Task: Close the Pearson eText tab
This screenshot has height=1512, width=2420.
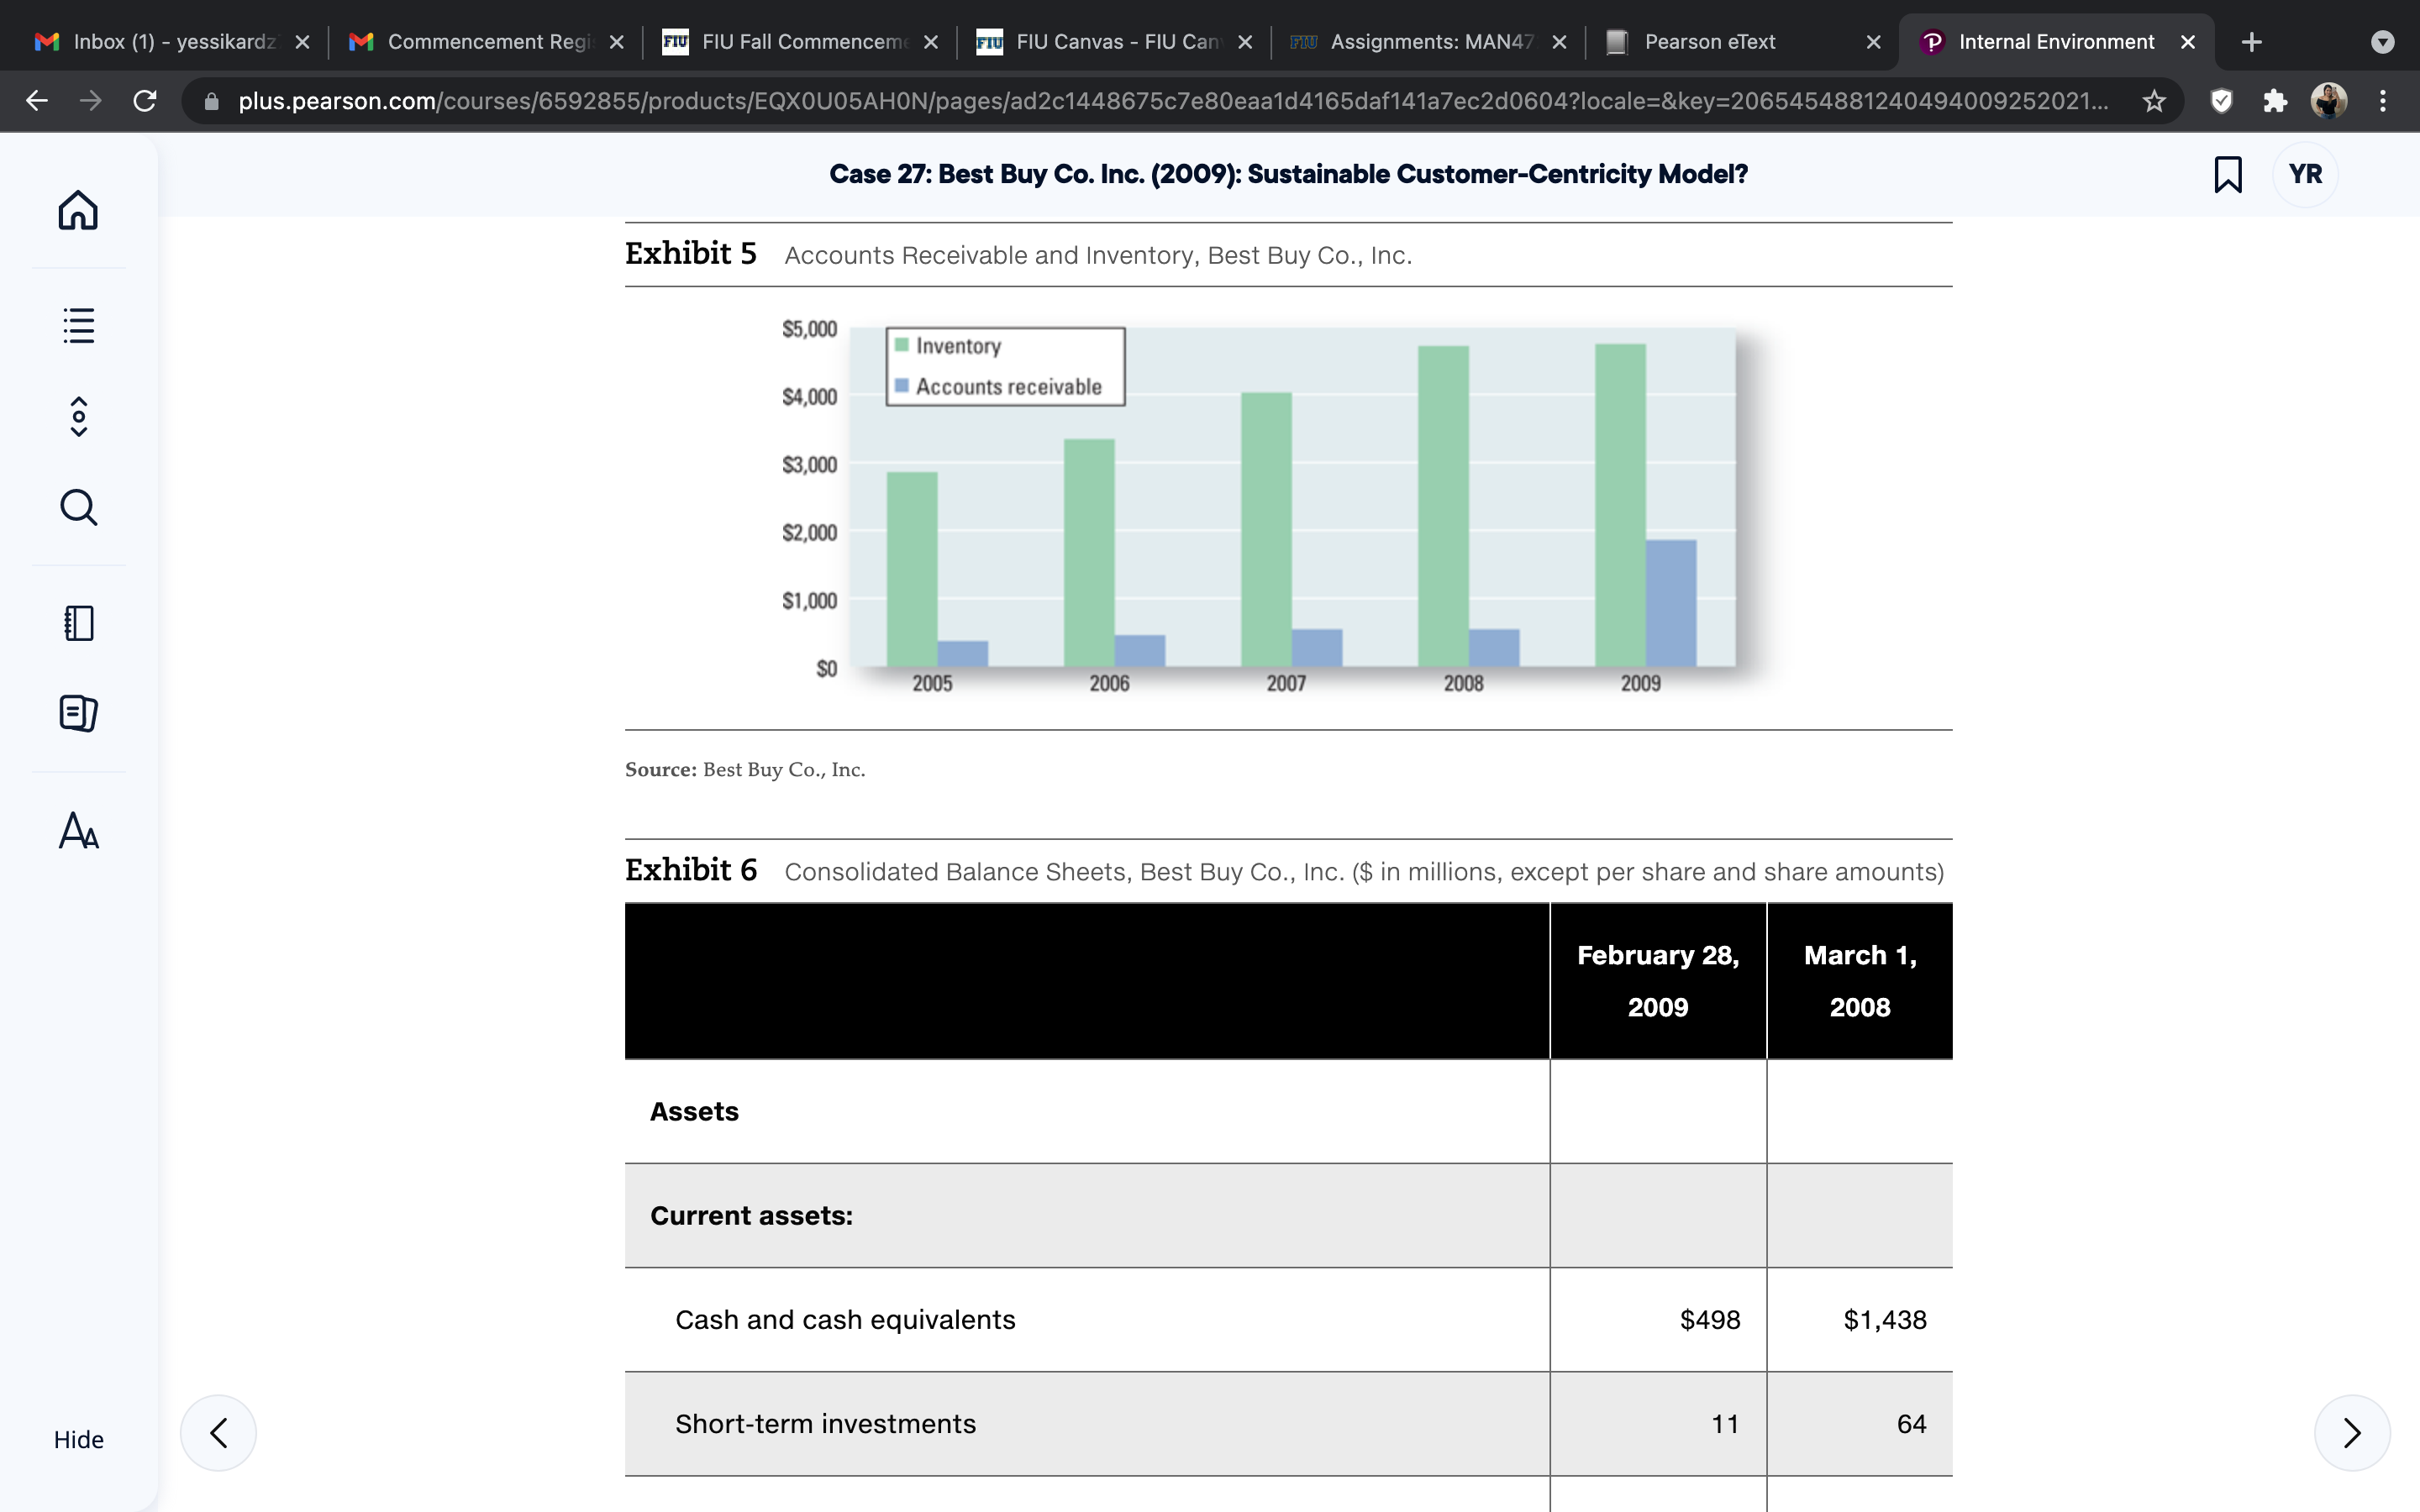Action: 1874,42
